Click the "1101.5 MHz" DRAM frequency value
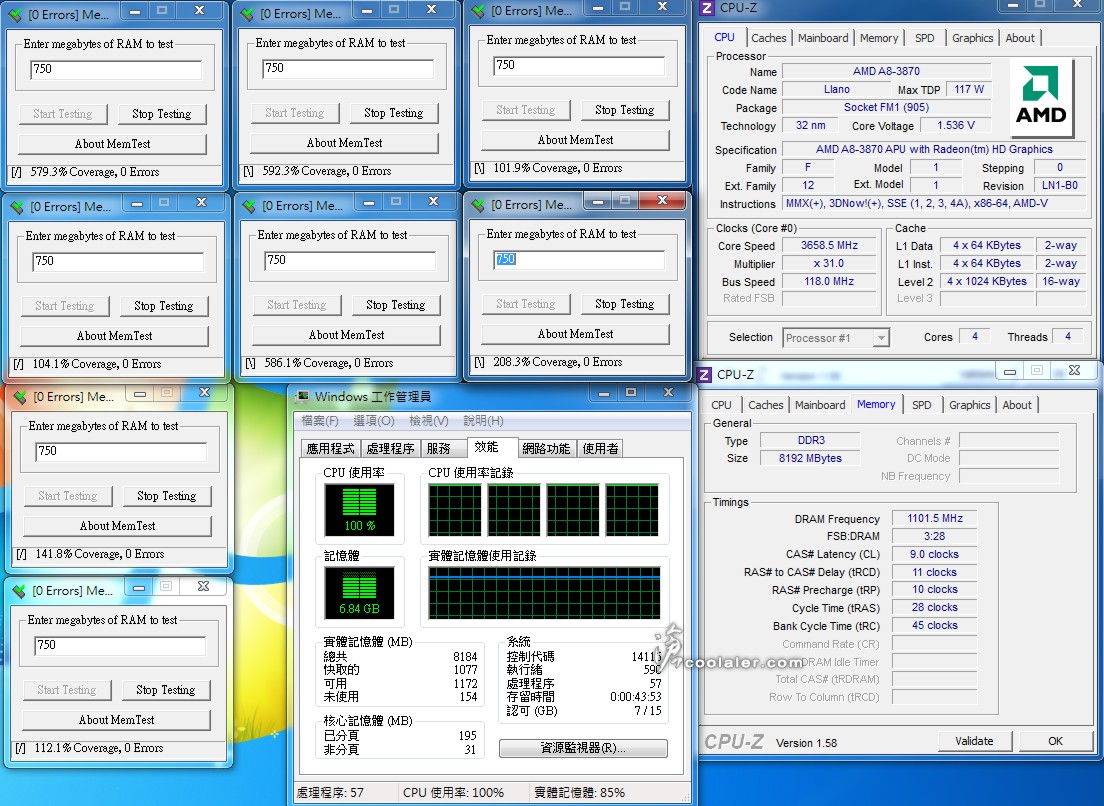This screenshot has width=1104, height=806. 934,519
